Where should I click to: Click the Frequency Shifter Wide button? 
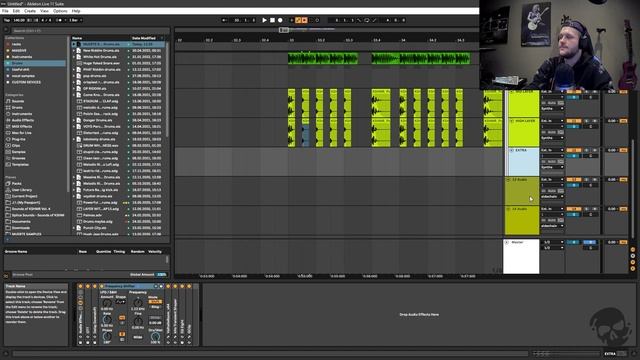click(x=138, y=338)
